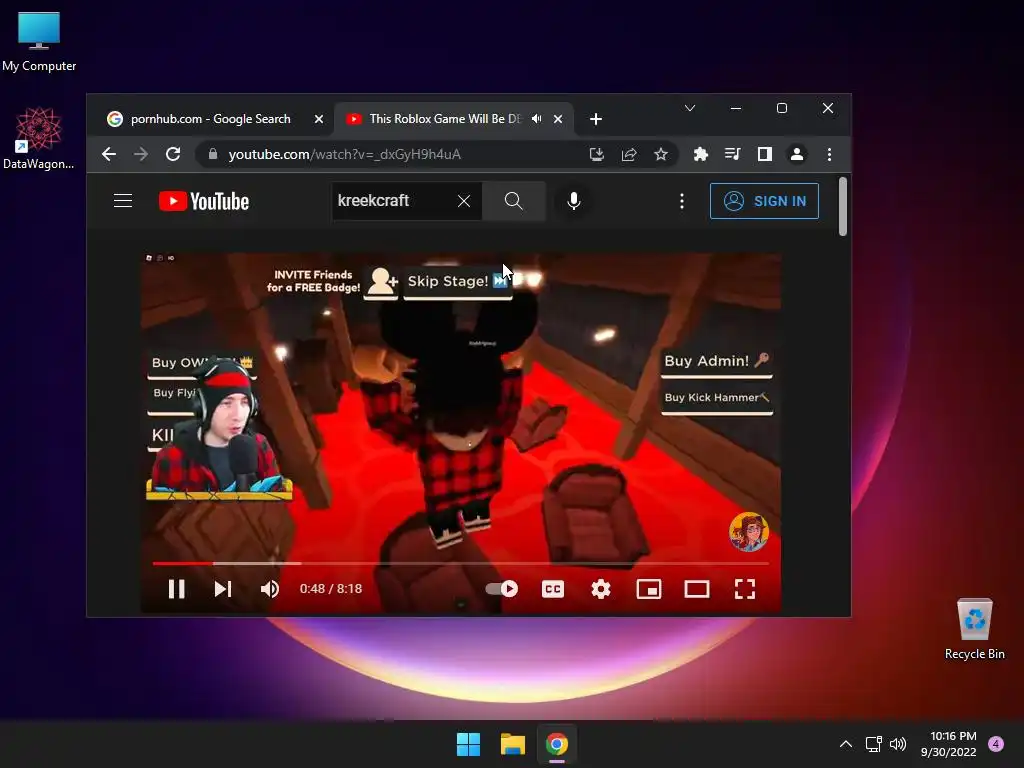Open Chrome profile avatar

[x=797, y=154]
